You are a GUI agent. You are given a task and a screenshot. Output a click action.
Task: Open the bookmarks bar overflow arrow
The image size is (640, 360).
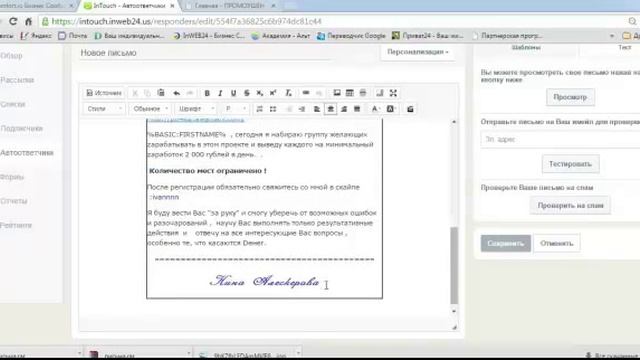(x=611, y=36)
